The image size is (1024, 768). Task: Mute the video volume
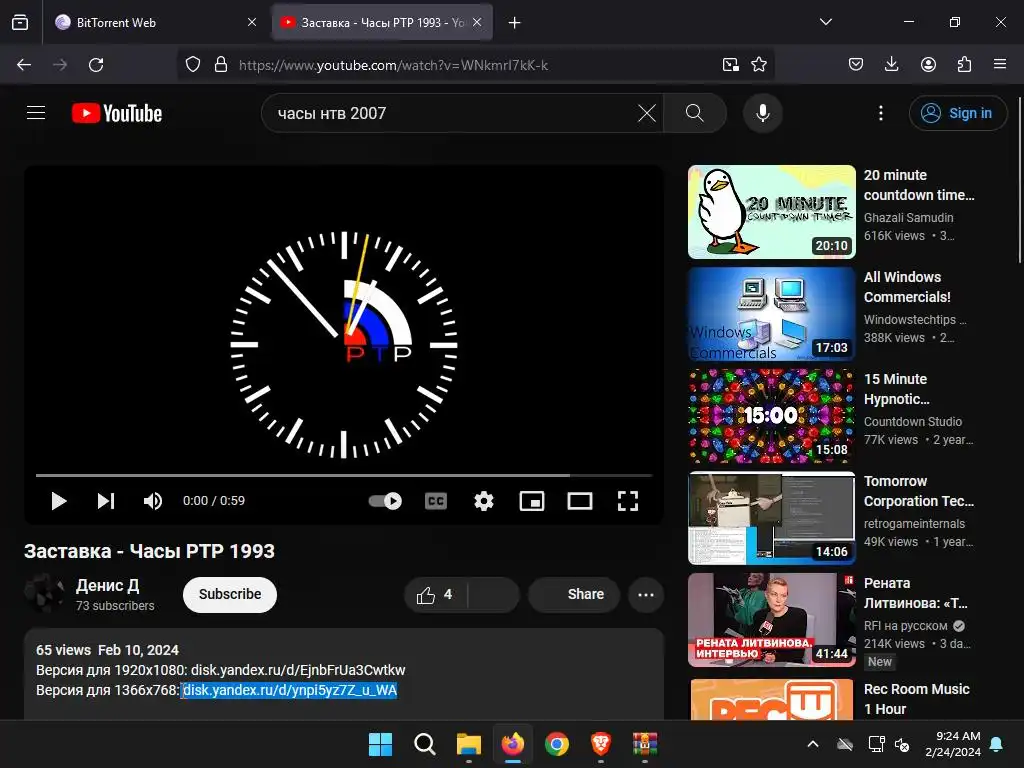pyautogui.click(x=152, y=501)
